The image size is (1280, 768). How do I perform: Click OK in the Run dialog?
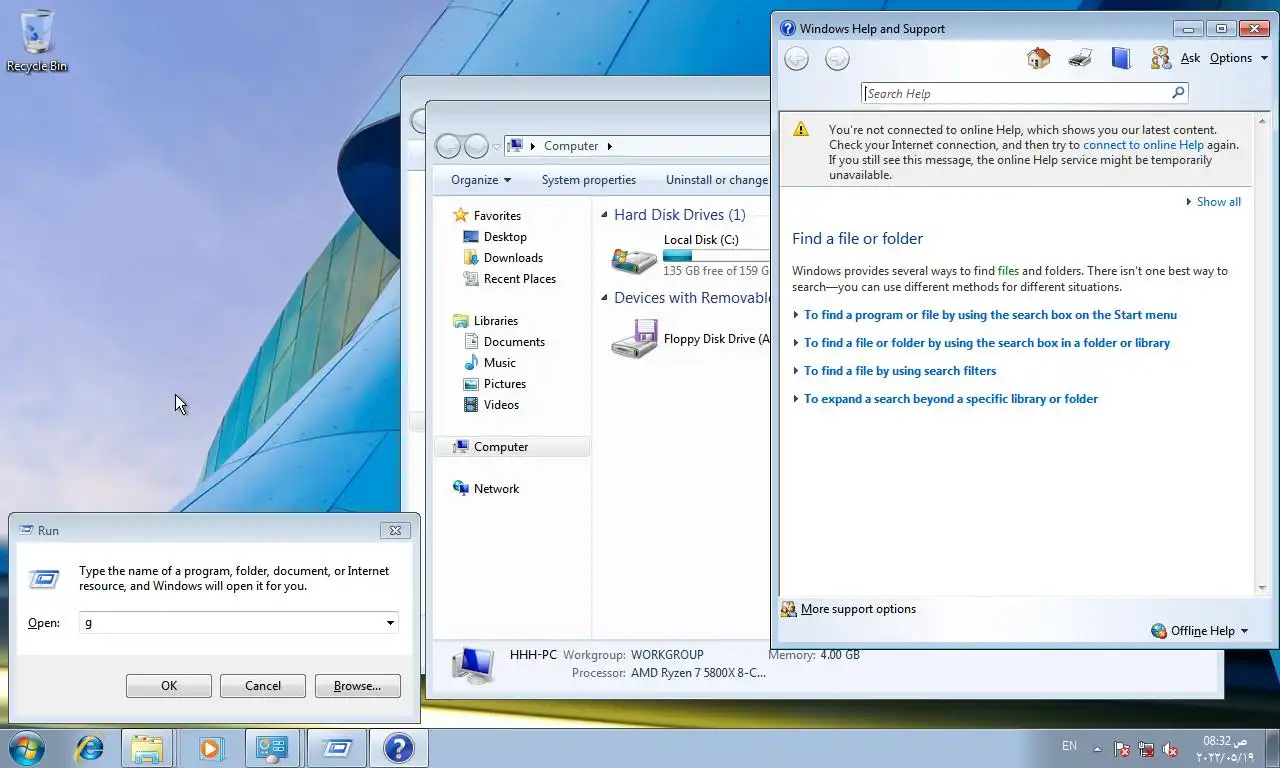click(169, 686)
